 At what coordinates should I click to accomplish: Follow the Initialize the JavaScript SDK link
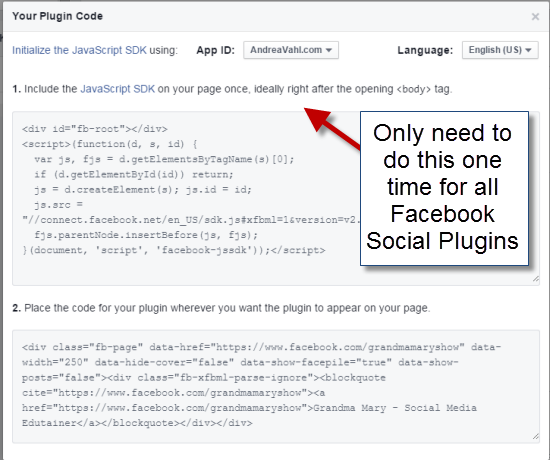79,50
